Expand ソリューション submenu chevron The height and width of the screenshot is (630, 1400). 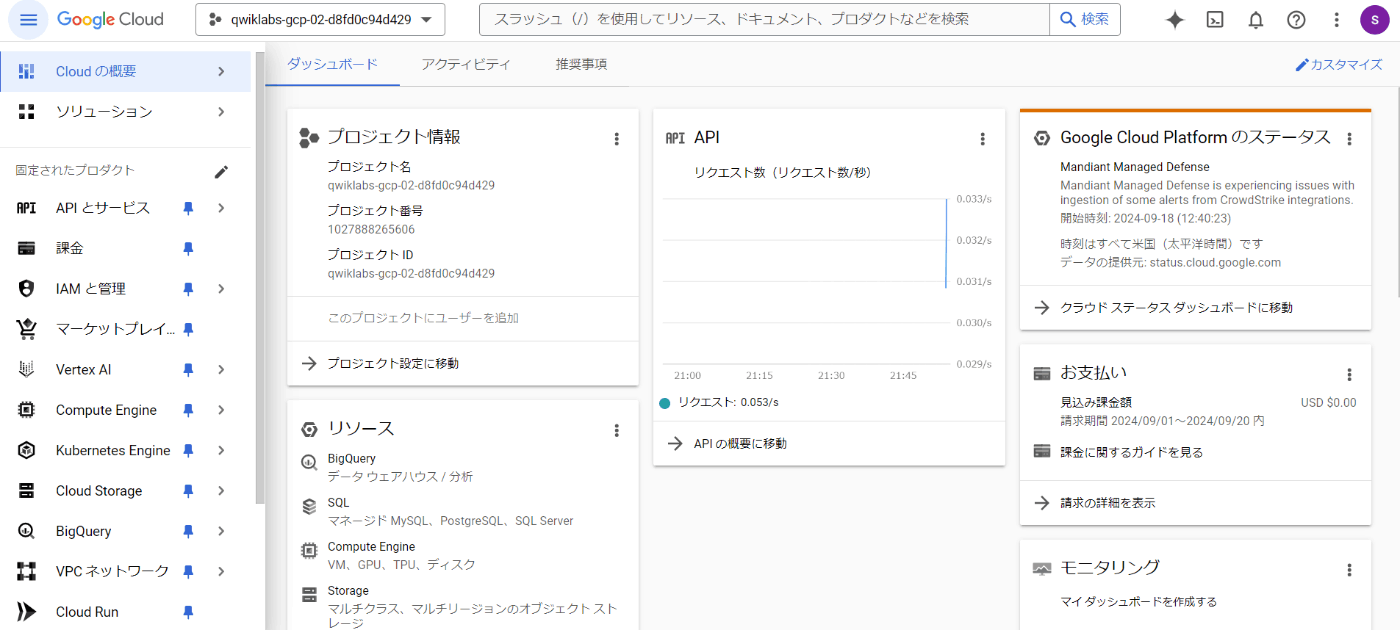(221, 112)
